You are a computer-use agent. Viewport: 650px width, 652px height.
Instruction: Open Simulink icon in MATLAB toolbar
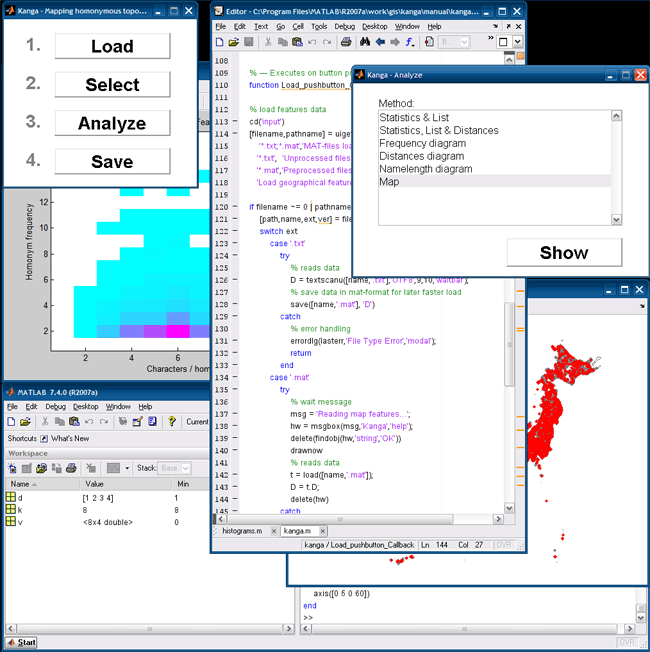[x=123, y=422]
